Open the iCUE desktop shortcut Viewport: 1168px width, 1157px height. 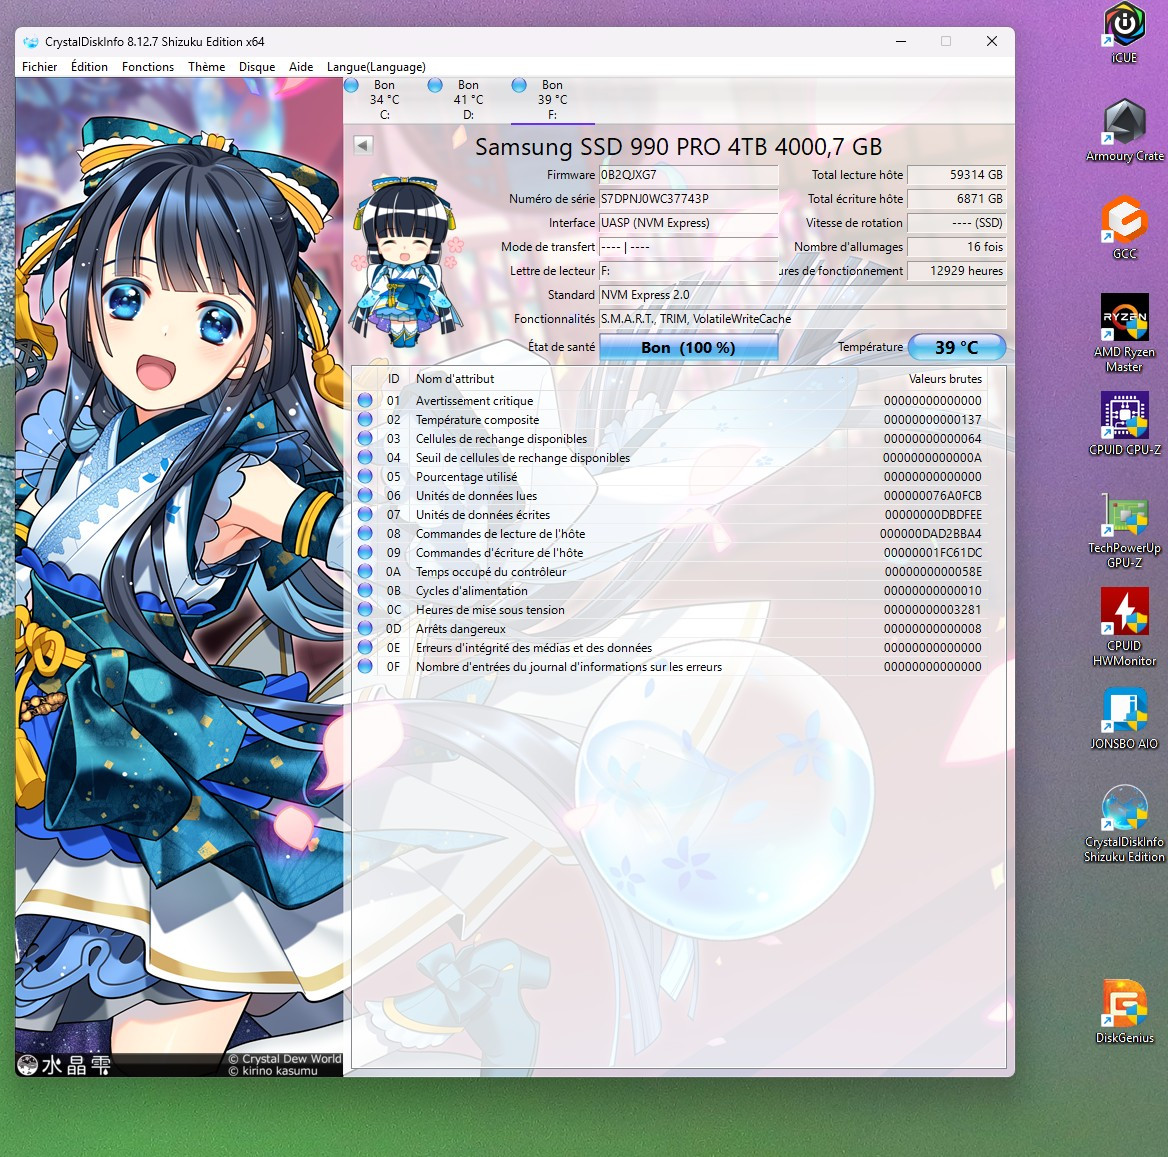(x=1124, y=33)
